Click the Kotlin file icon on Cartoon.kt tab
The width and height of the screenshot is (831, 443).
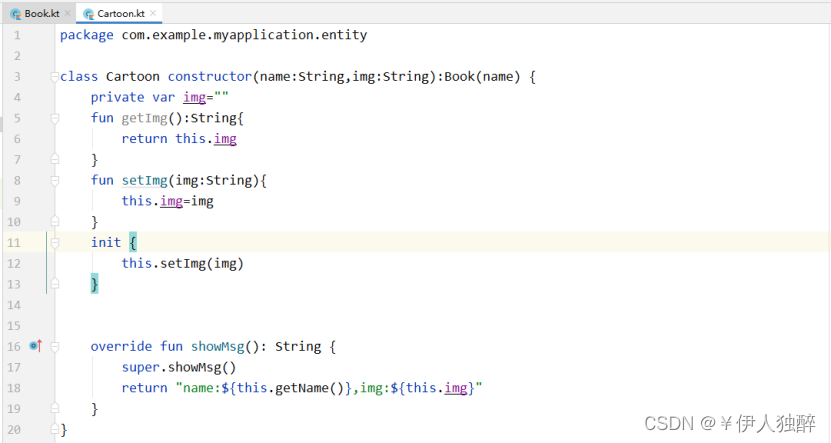click(x=89, y=14)
